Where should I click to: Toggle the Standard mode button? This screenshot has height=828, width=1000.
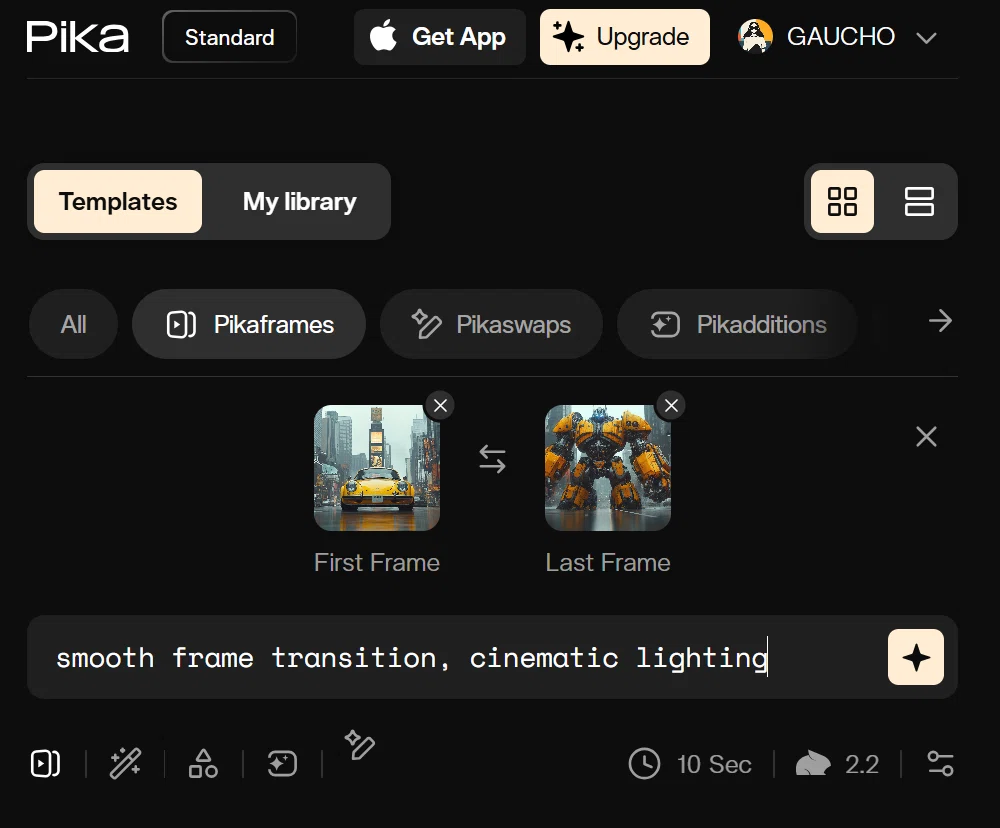230,37
